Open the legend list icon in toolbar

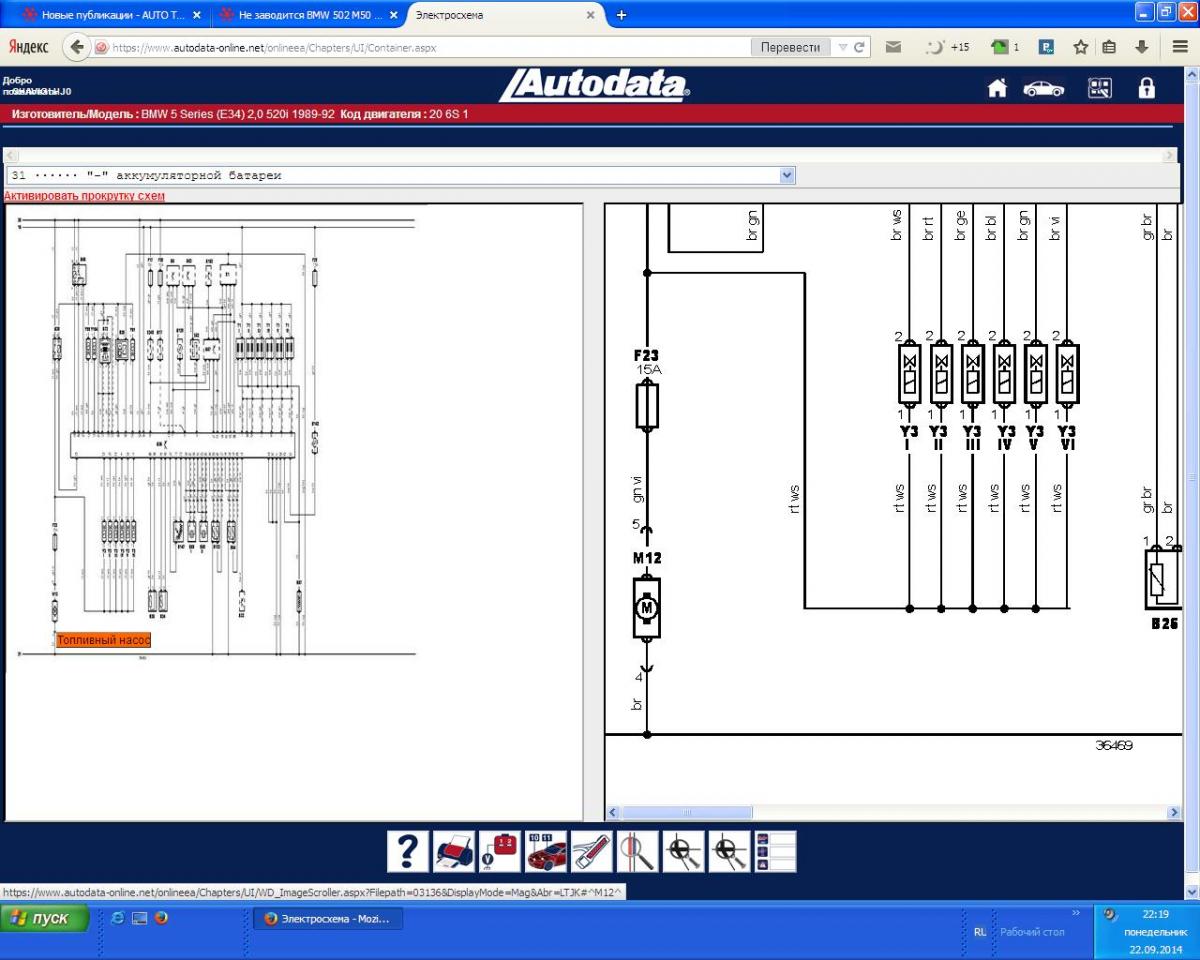click(776, 851)
